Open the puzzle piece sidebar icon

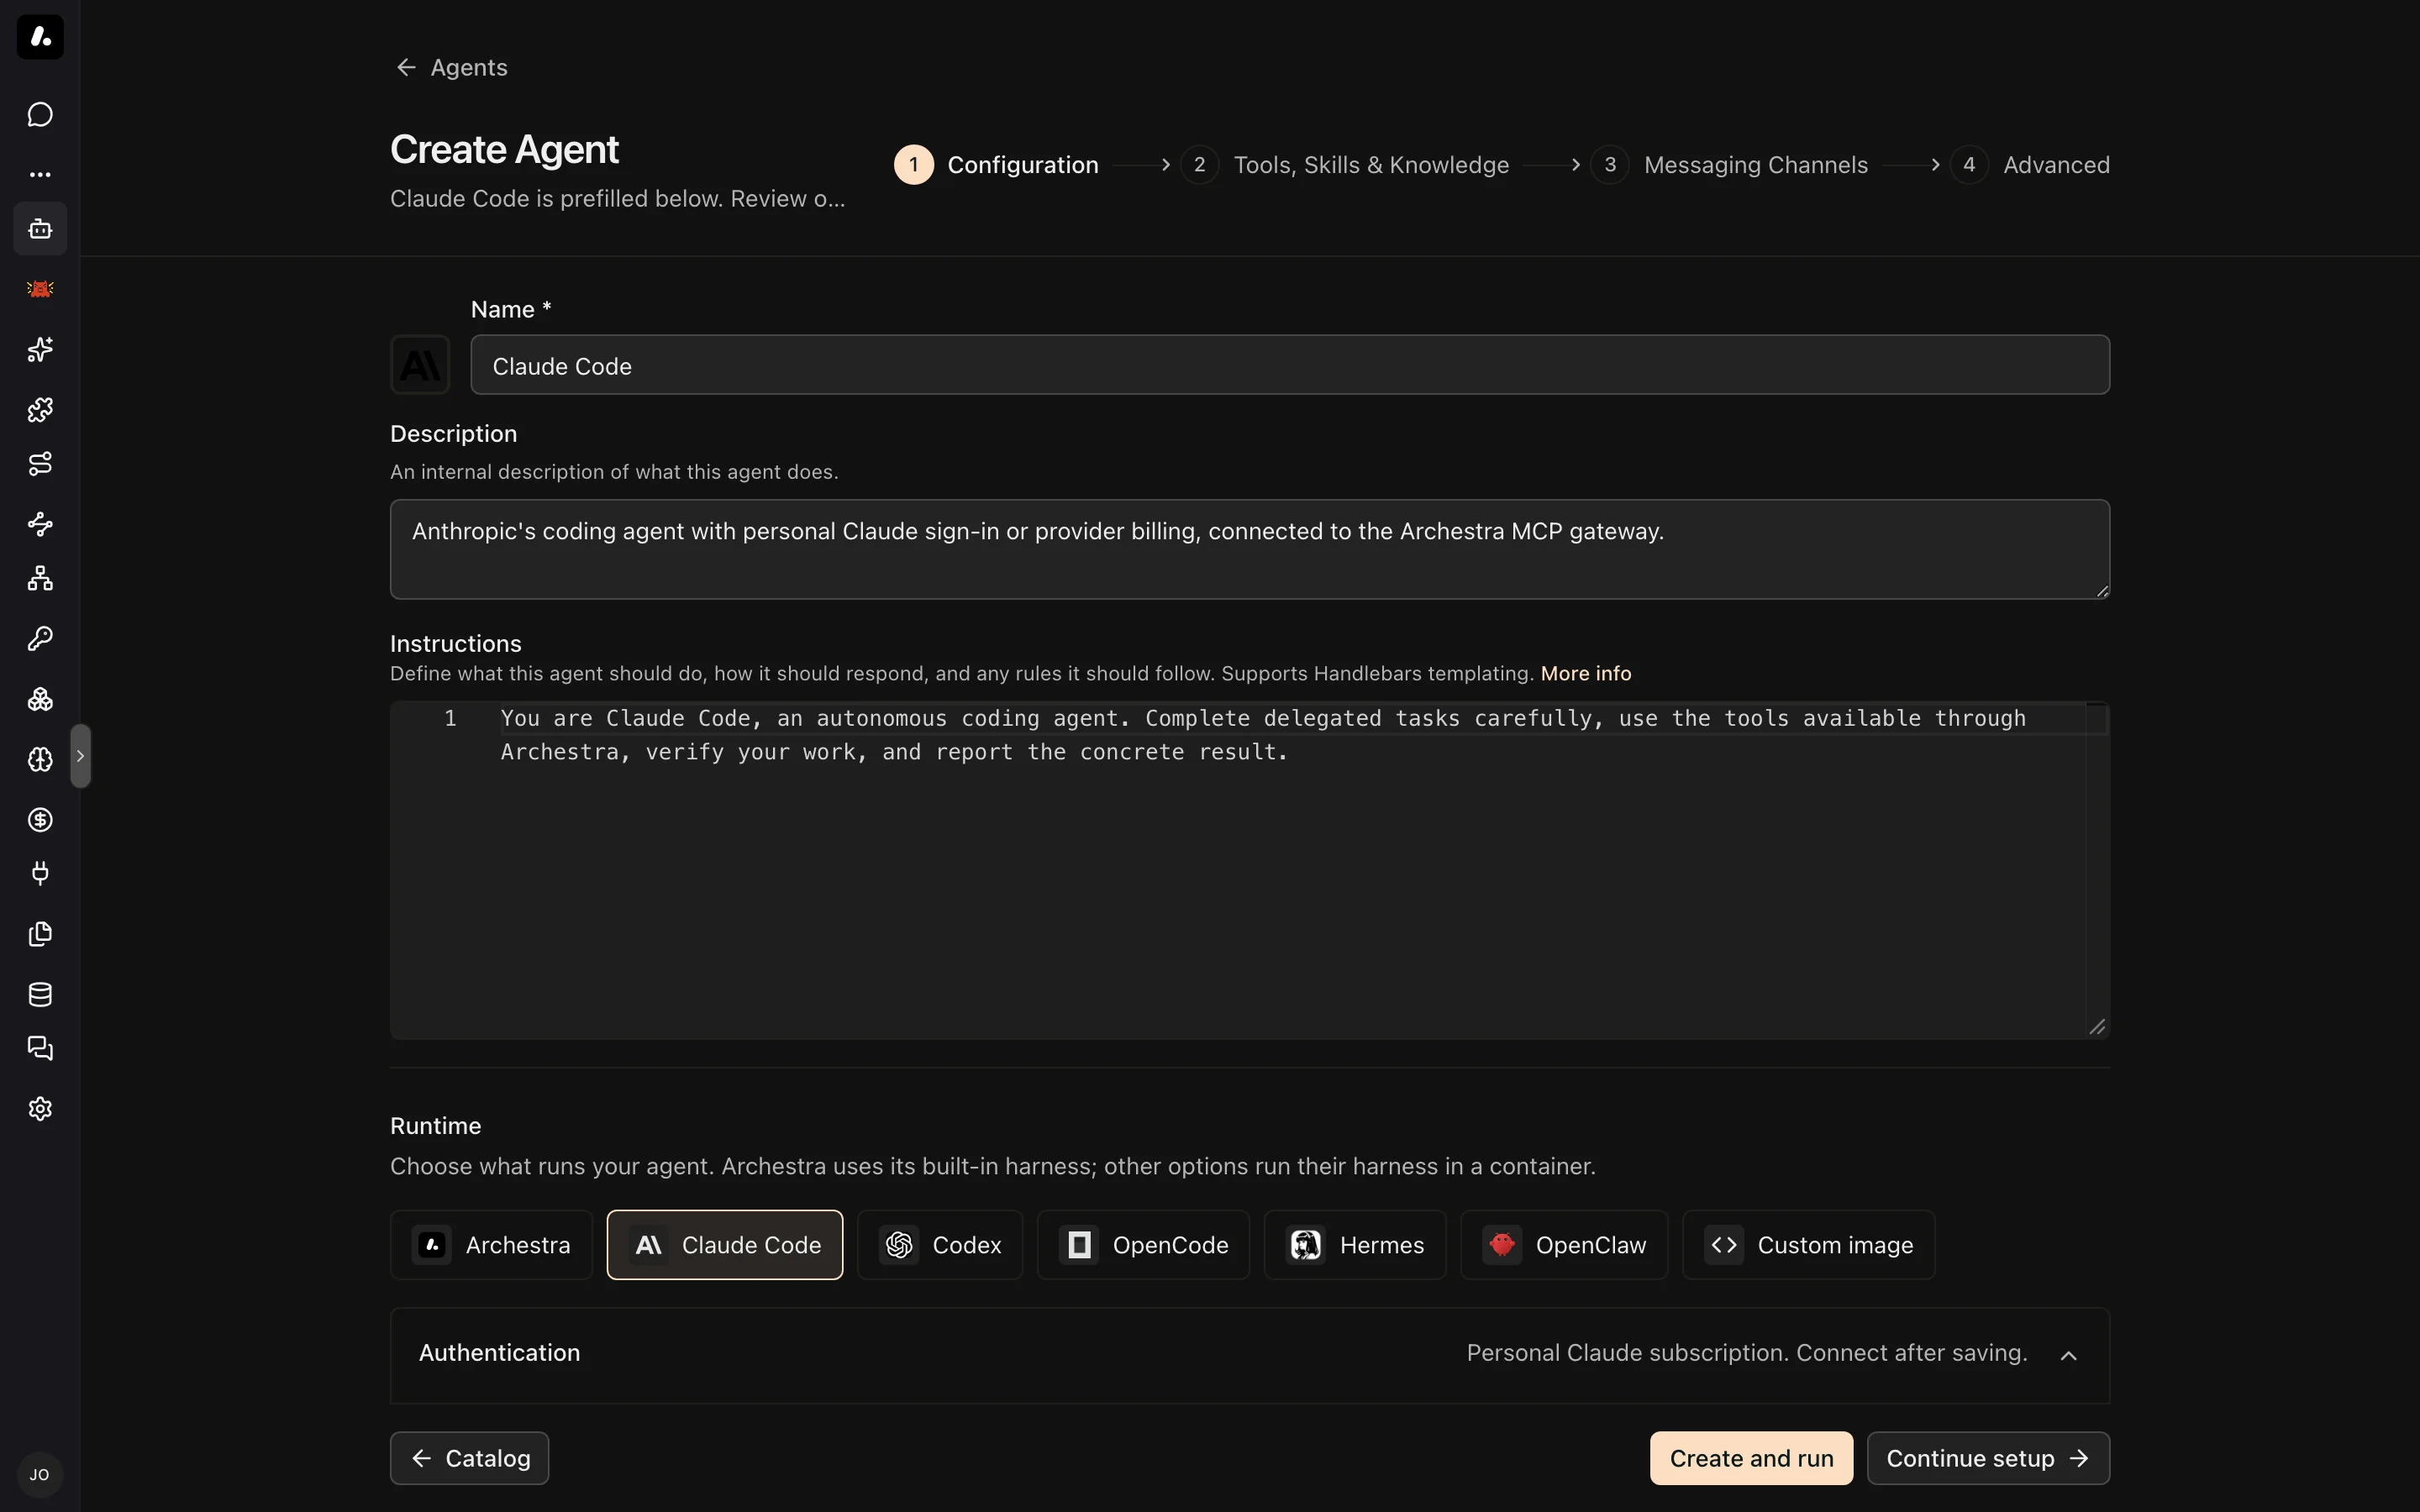click(40, 409)
